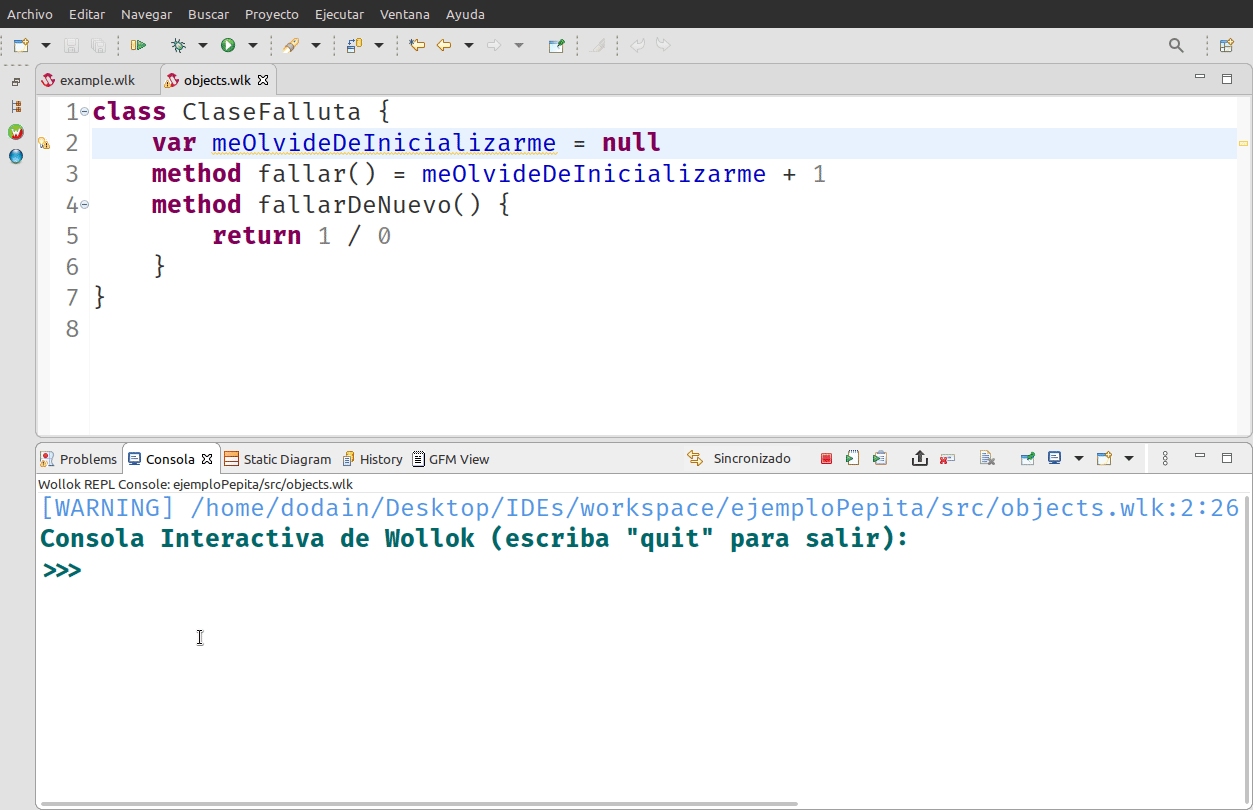Launch Debug with the bug icon

179,45
